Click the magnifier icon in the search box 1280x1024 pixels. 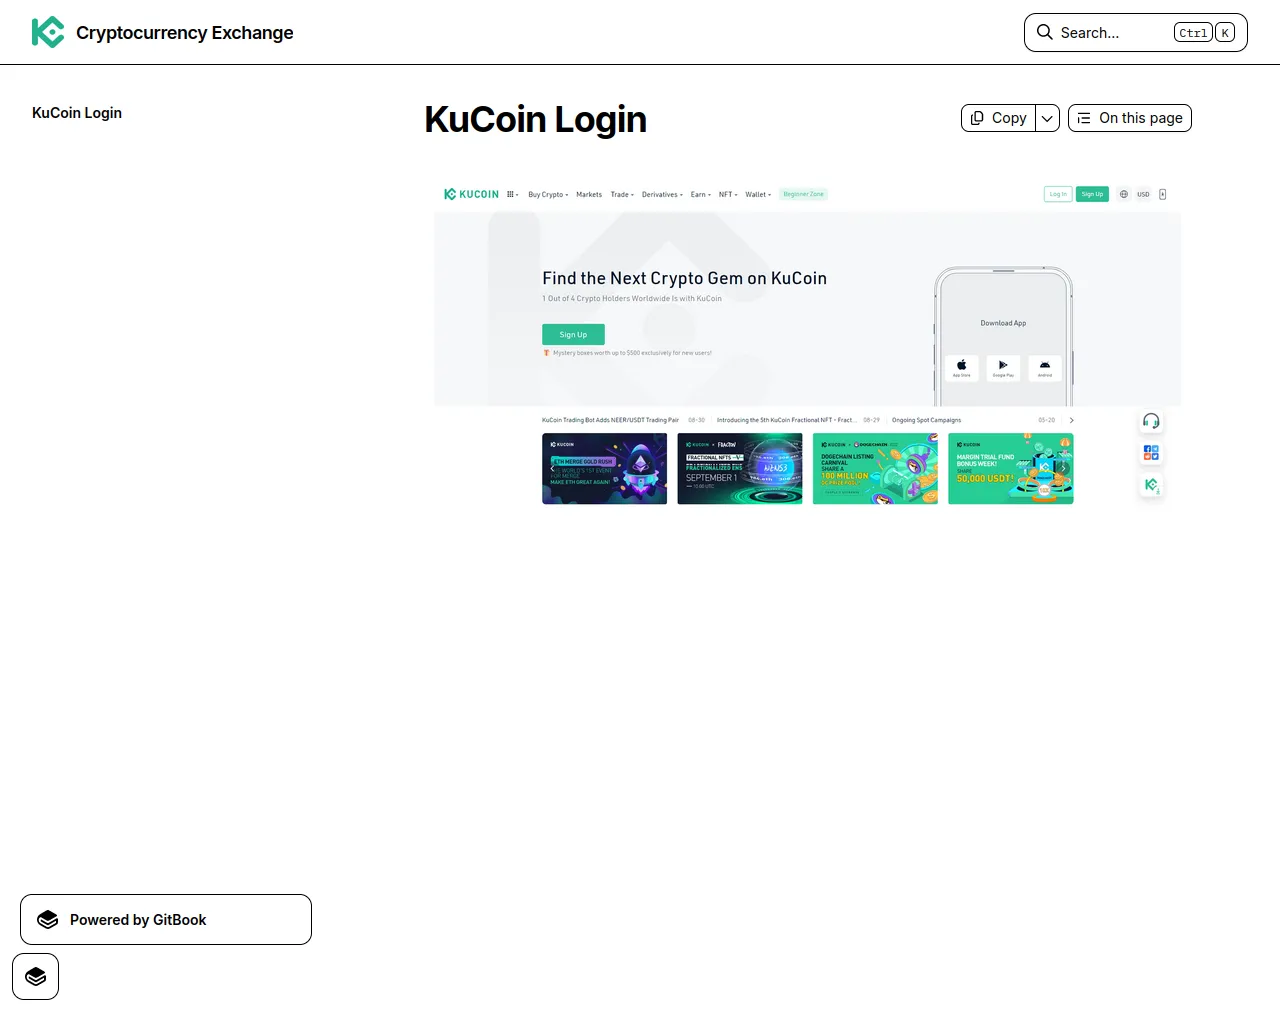coord(1044,32)
